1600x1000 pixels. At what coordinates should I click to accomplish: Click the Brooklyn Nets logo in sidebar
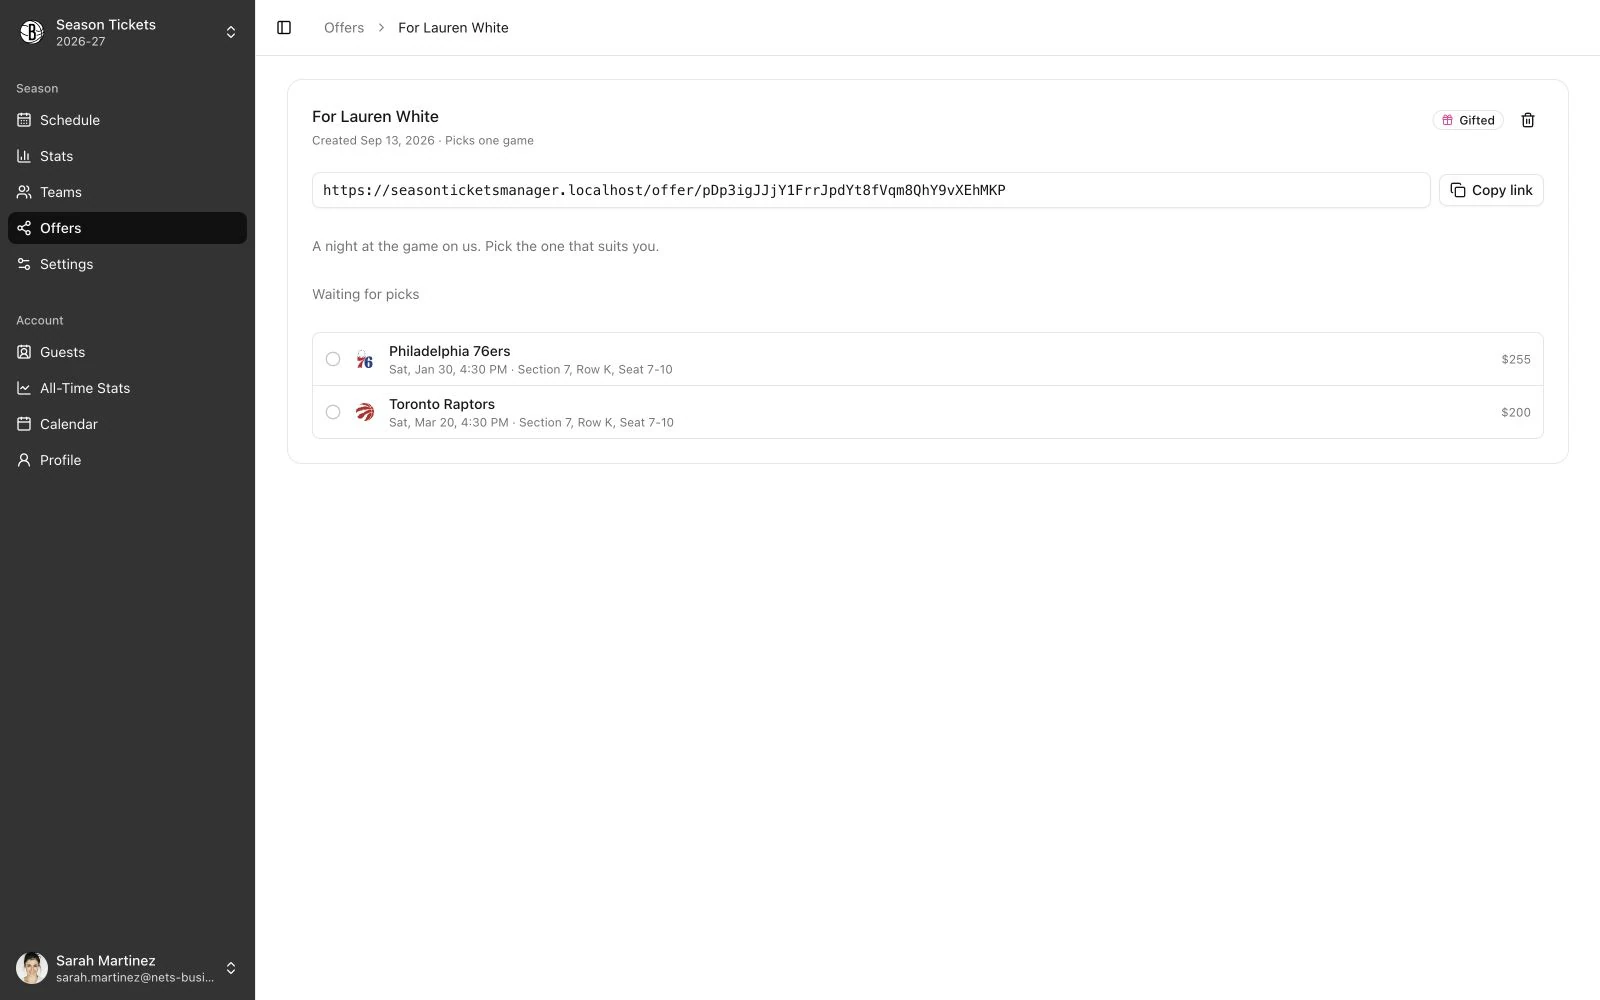coord(32,32)
